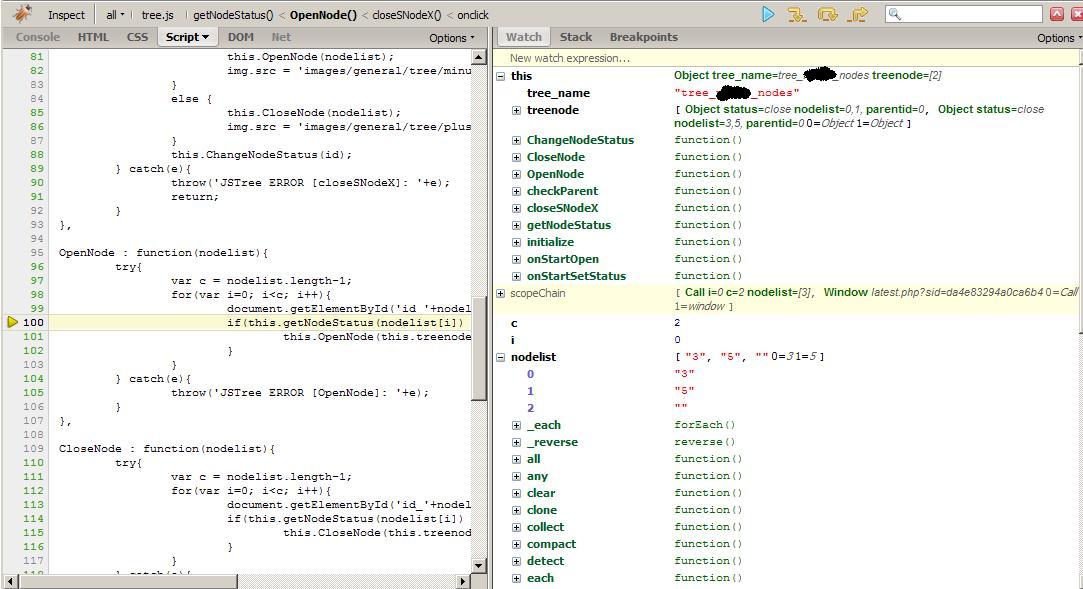This screenshot has width=1083, height=589.
Task: Open the Watch panel Options menu
Action: pyautogui.click(x=1058, y=38)
